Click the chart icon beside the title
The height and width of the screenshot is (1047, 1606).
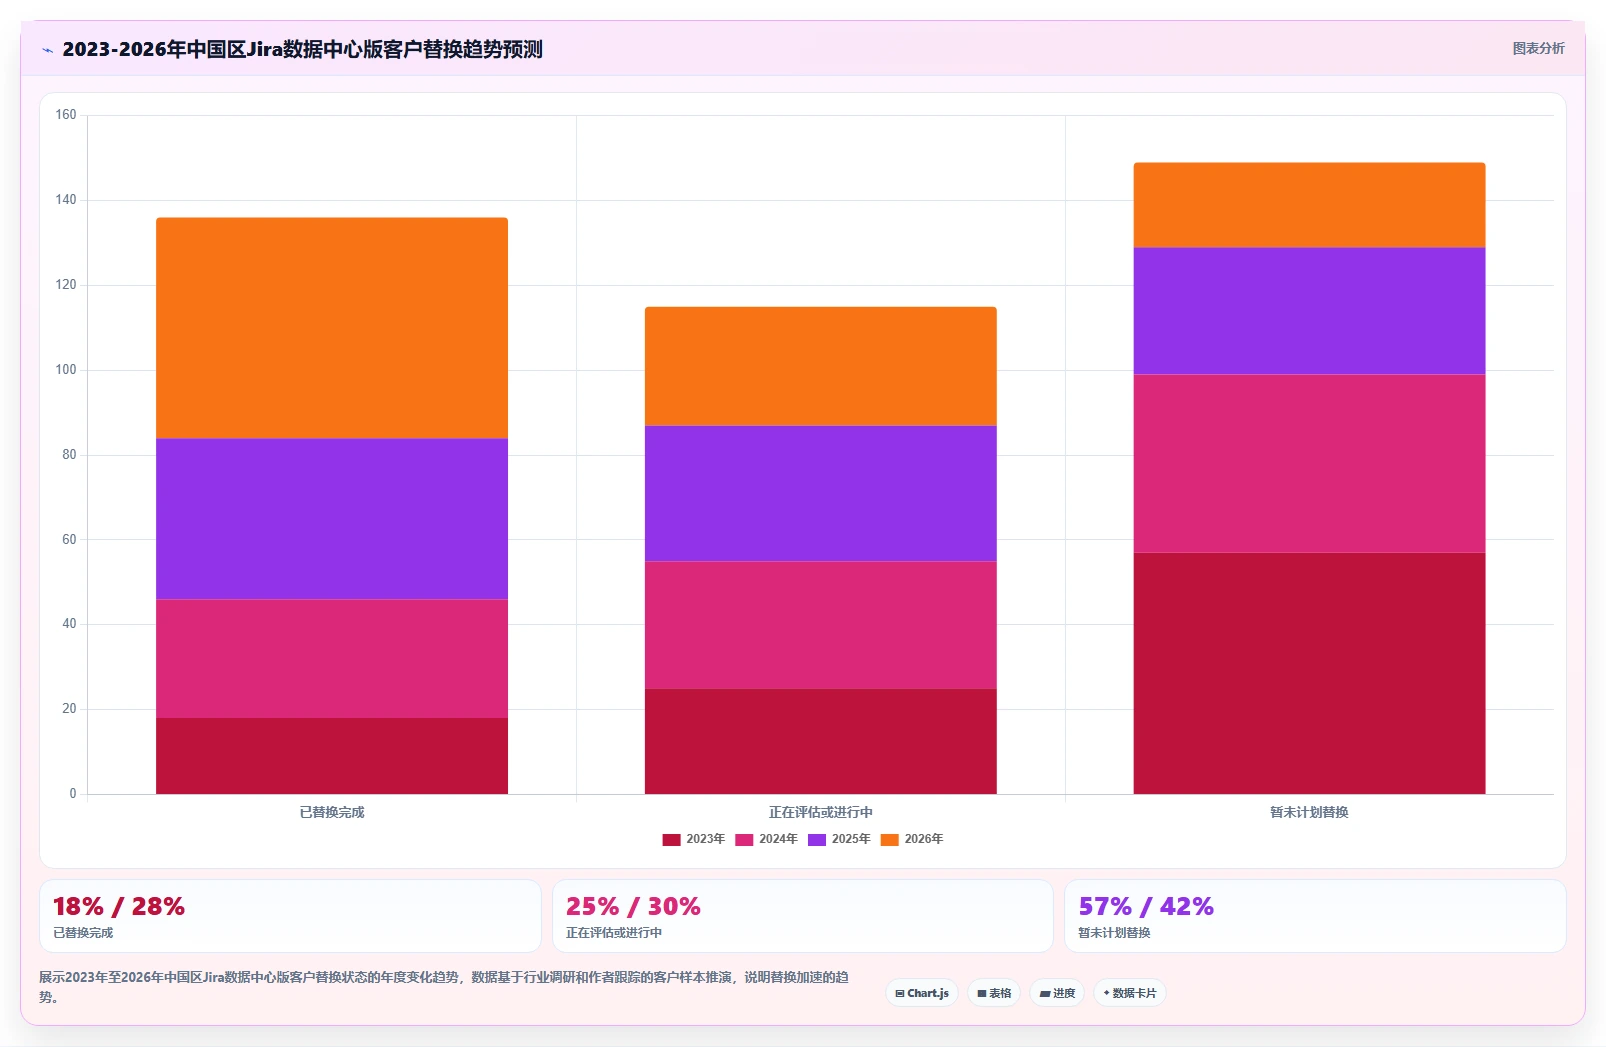click(47, 50)
